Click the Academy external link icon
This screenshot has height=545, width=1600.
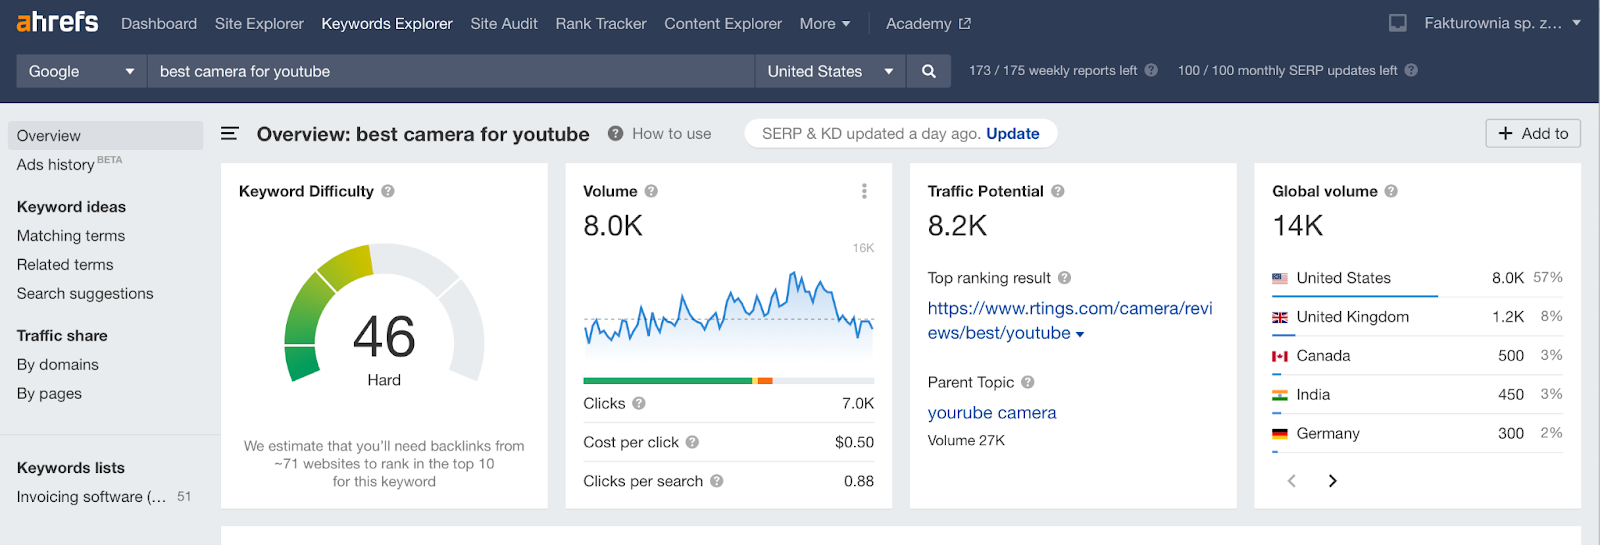click(964, 23)
